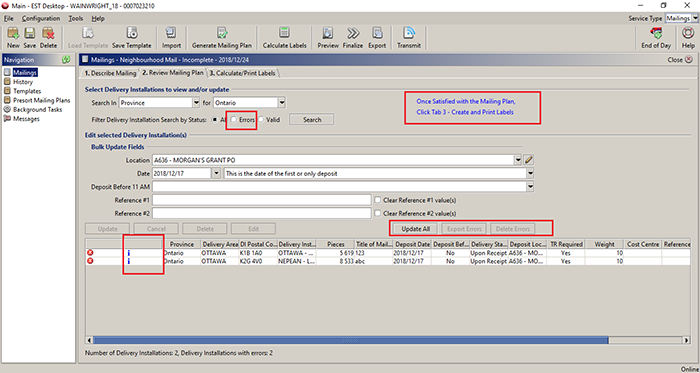Click the Update All button
The width and height of the screenshot is (700, 373).
pyautogui.click(x=416, y=229)
